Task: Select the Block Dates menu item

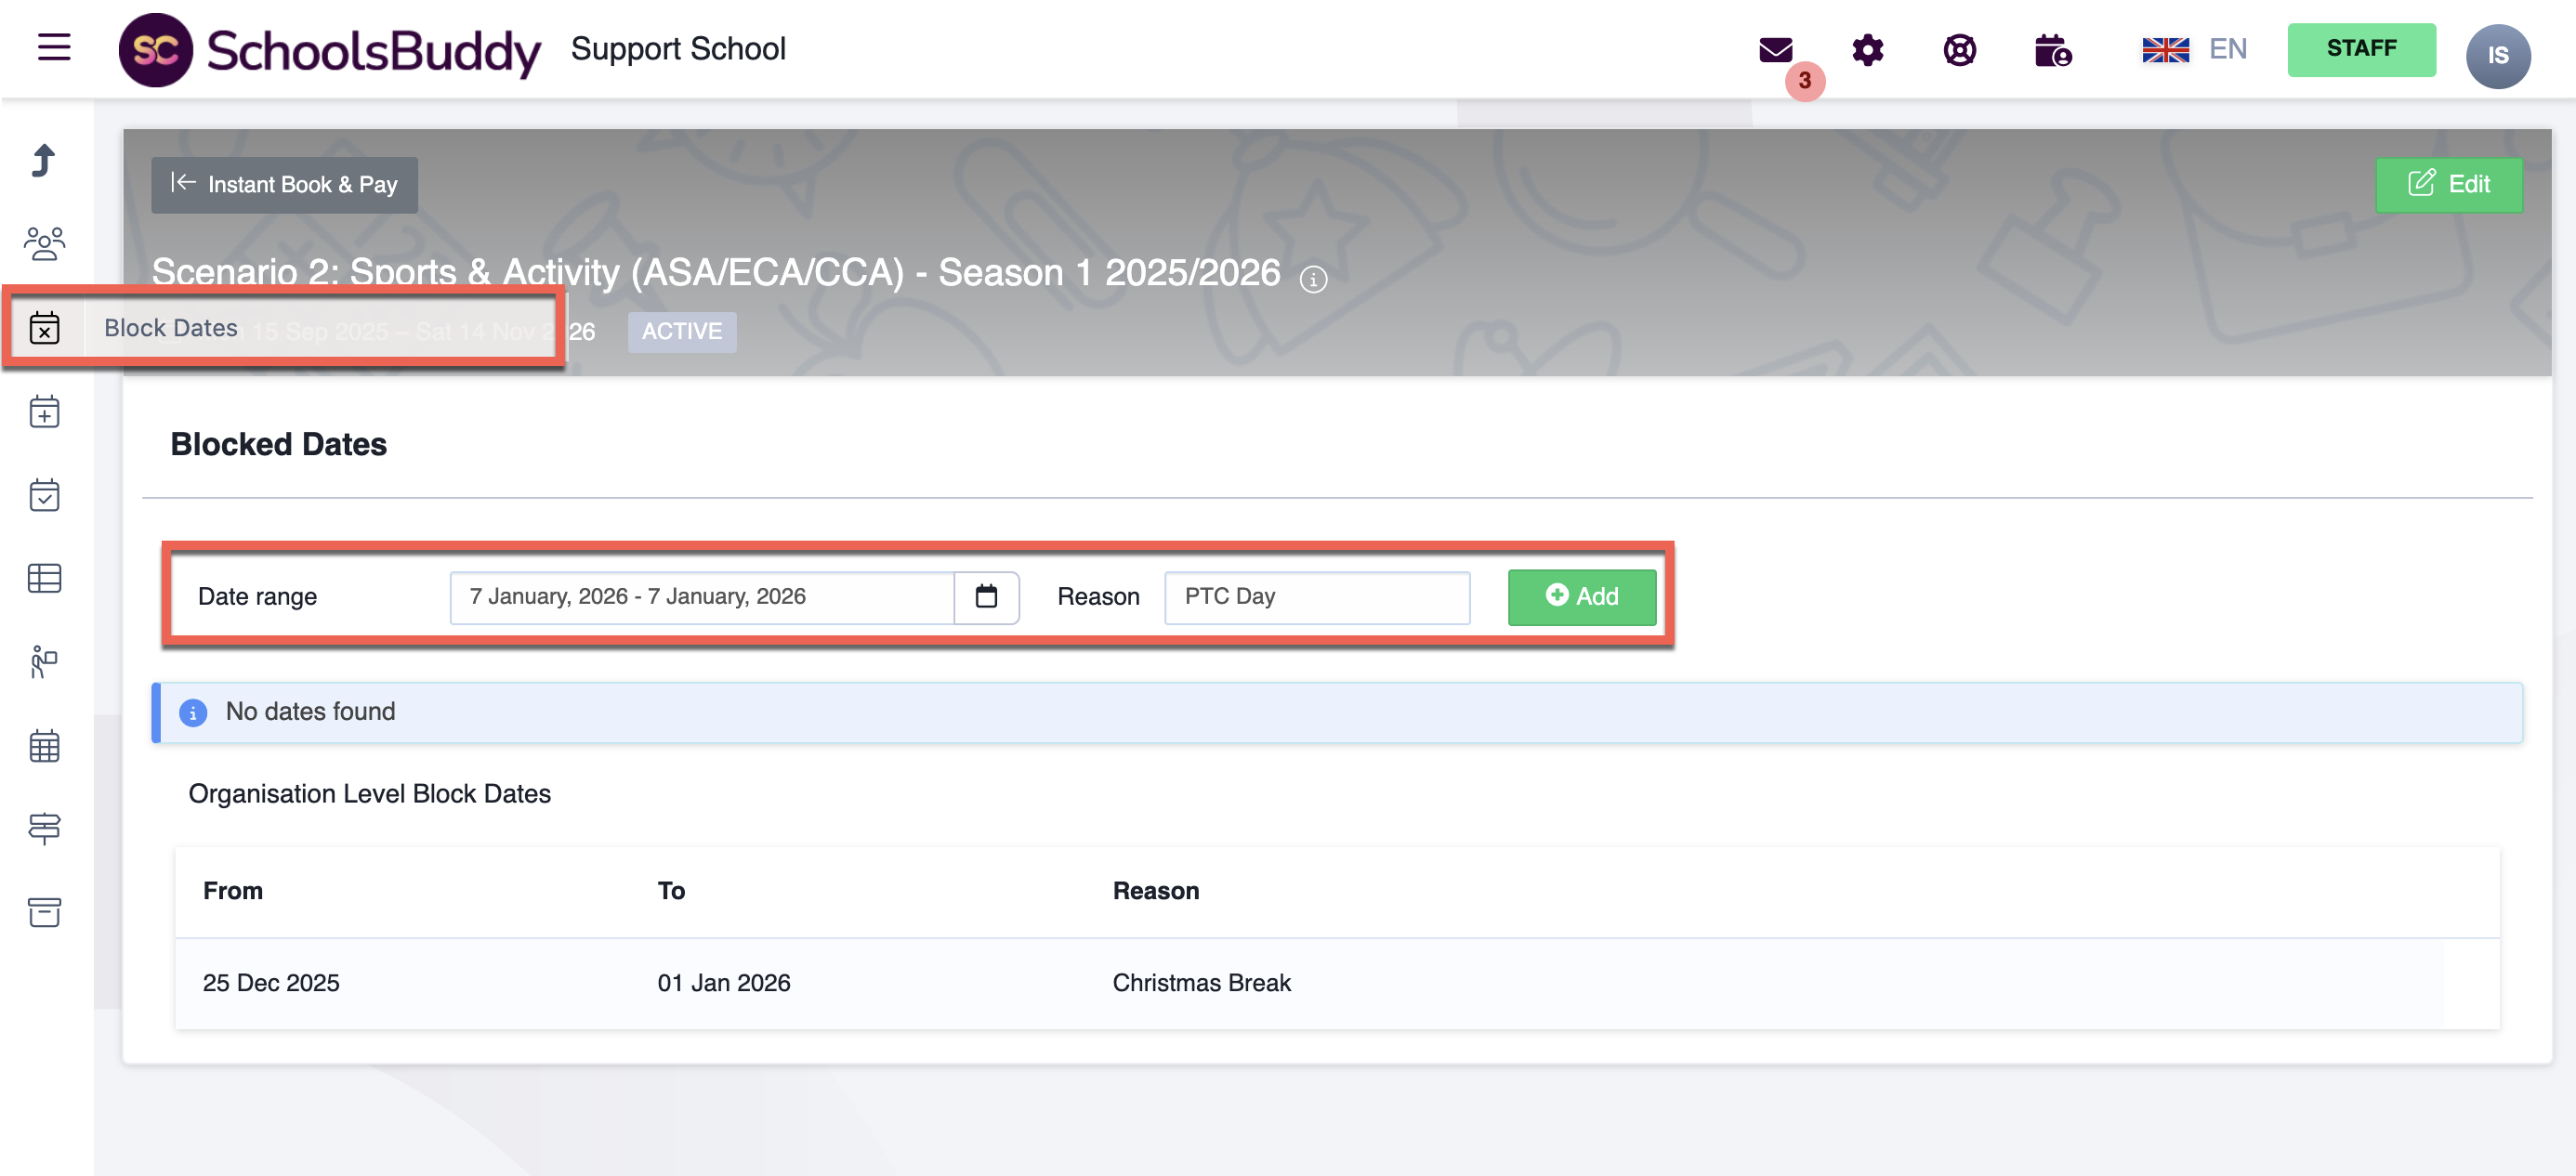Action: click(x=170, y=328)
